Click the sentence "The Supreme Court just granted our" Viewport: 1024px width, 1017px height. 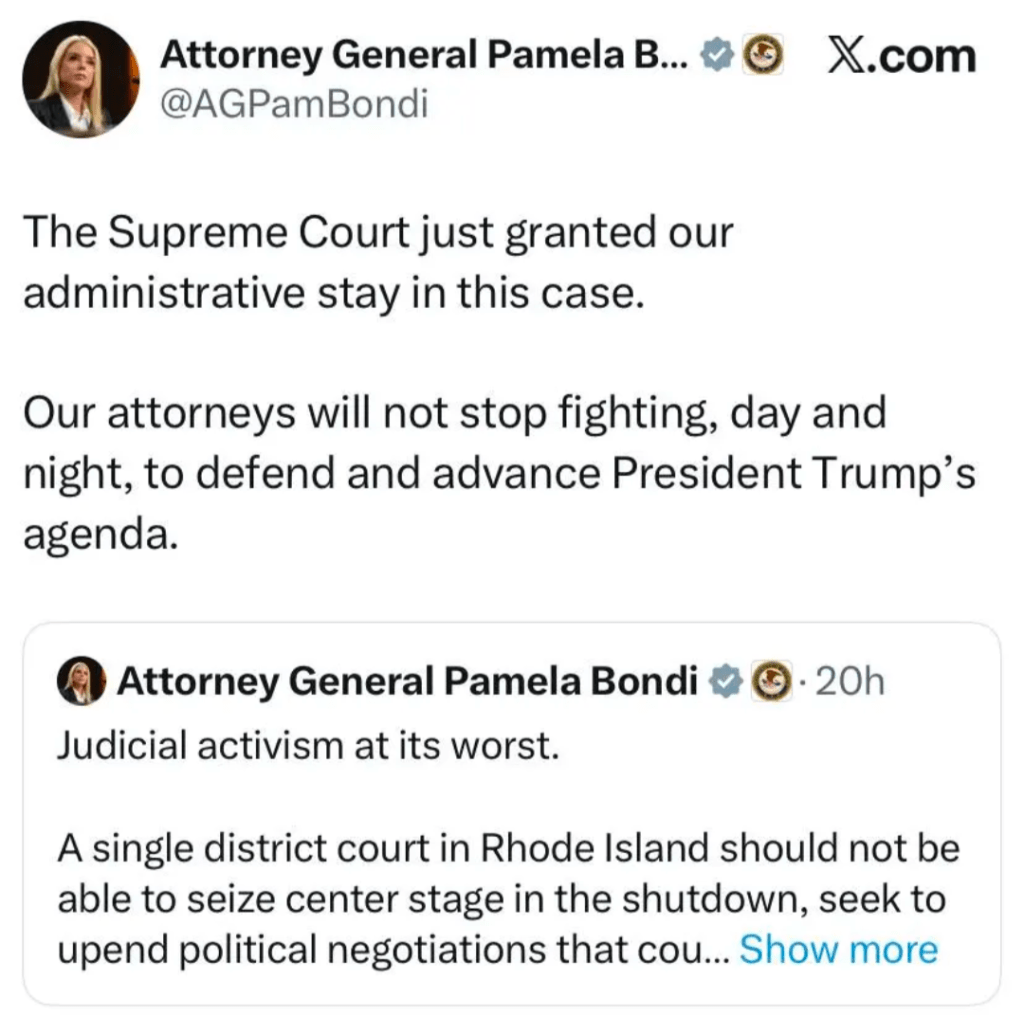(x=378, y=233)
